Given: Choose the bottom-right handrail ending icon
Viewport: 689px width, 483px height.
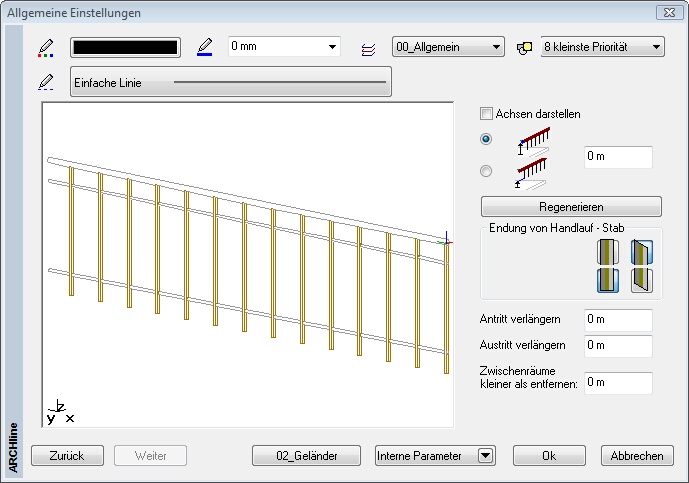Looking at the screenshot, I should tap(642, 280).
